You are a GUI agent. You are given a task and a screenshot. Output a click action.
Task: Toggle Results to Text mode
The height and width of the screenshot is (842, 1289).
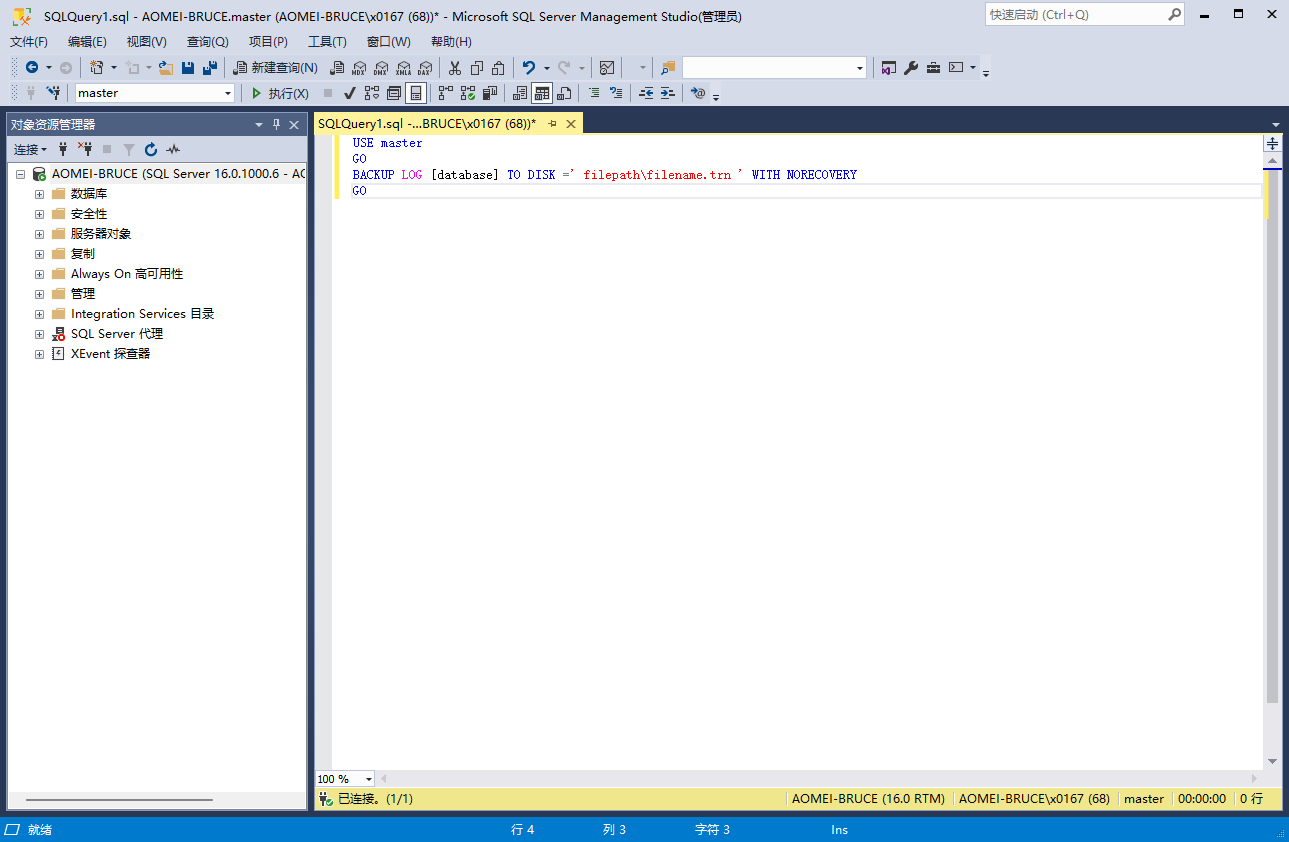click(x=520, y=93)
